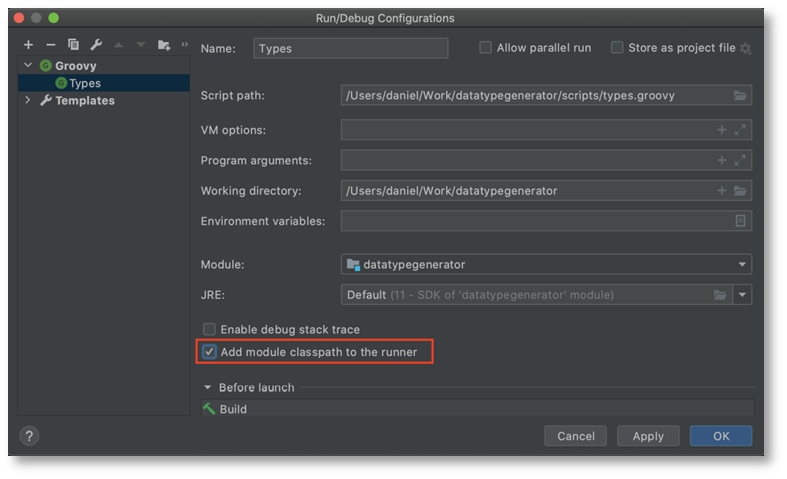Remove the selected configuration with minus icon
This screenshot has height=479, width=787.
click(x=51, y=45)
